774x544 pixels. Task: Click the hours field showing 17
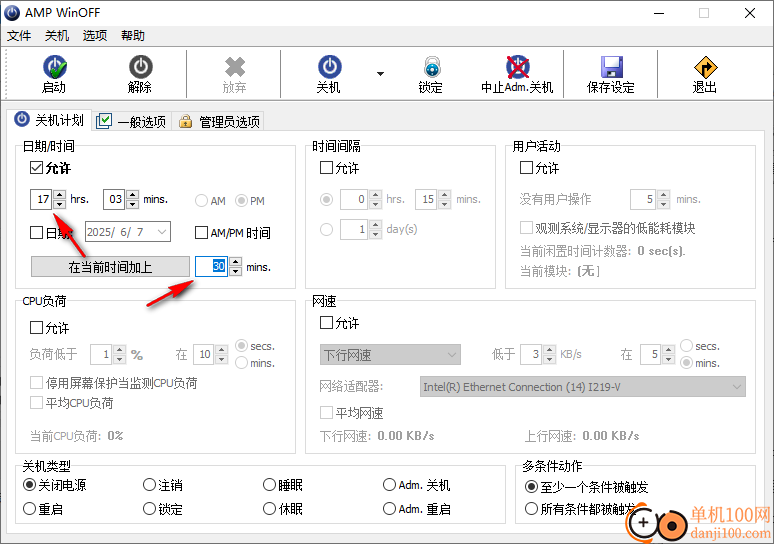tap(41, 199)
